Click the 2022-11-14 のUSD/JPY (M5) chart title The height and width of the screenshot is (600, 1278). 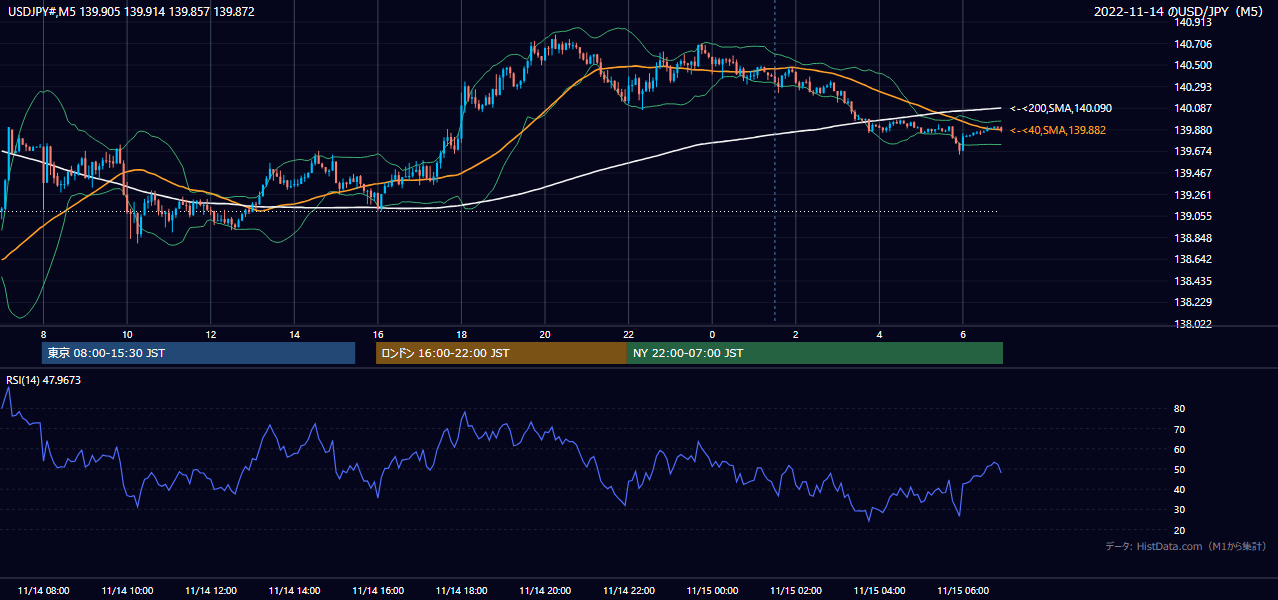coord(1180,12)
